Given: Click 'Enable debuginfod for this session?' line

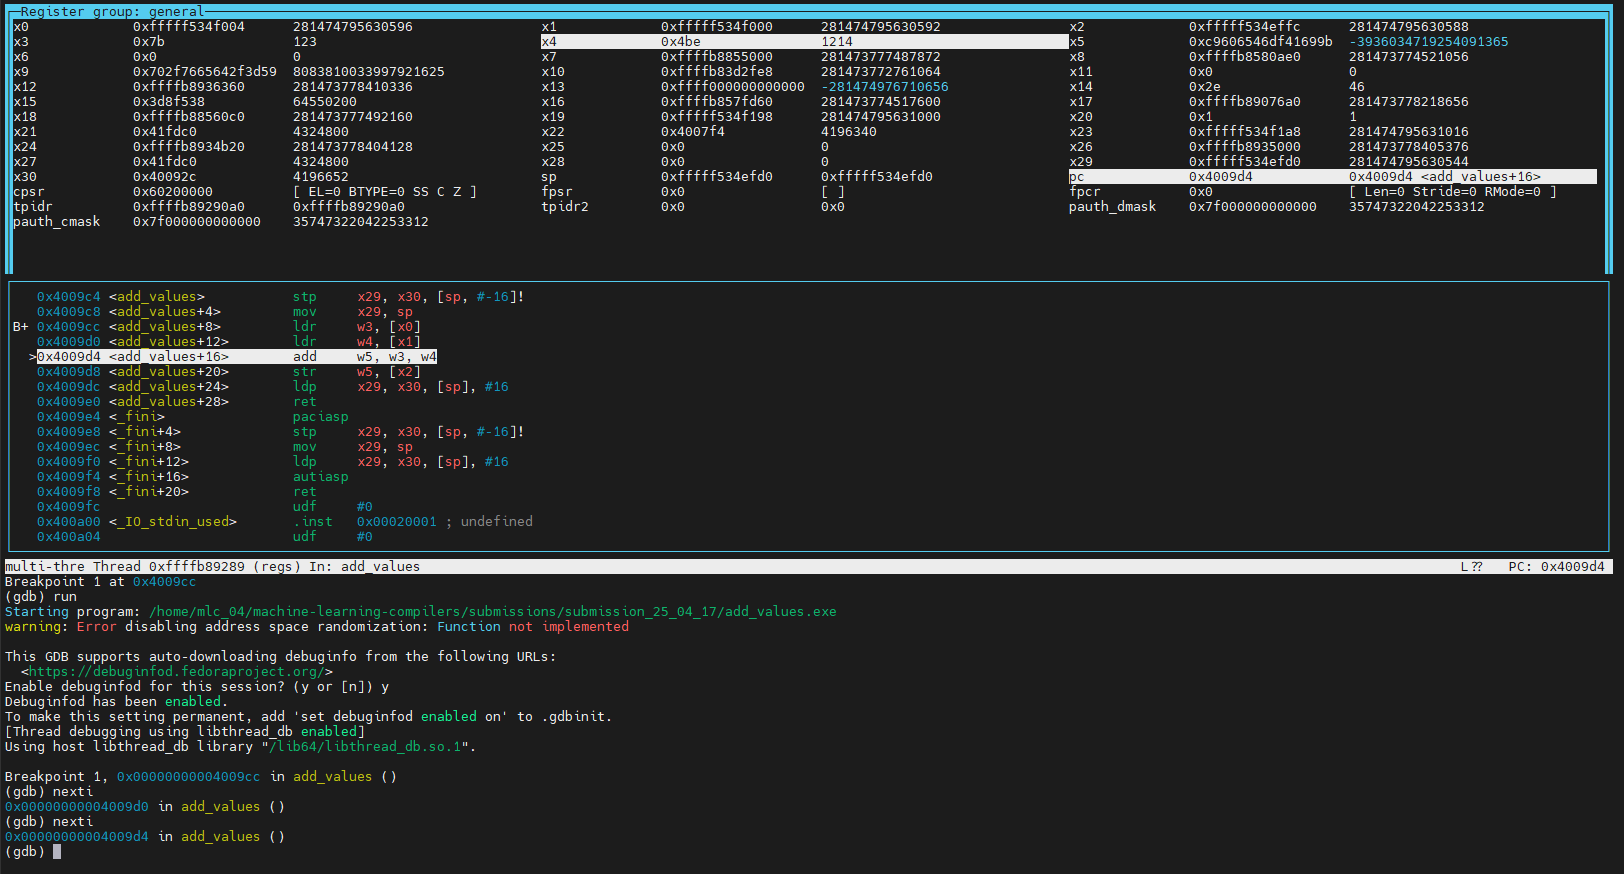Looking at the screenshot, I should pyautogui.click(x=197, y=687).
